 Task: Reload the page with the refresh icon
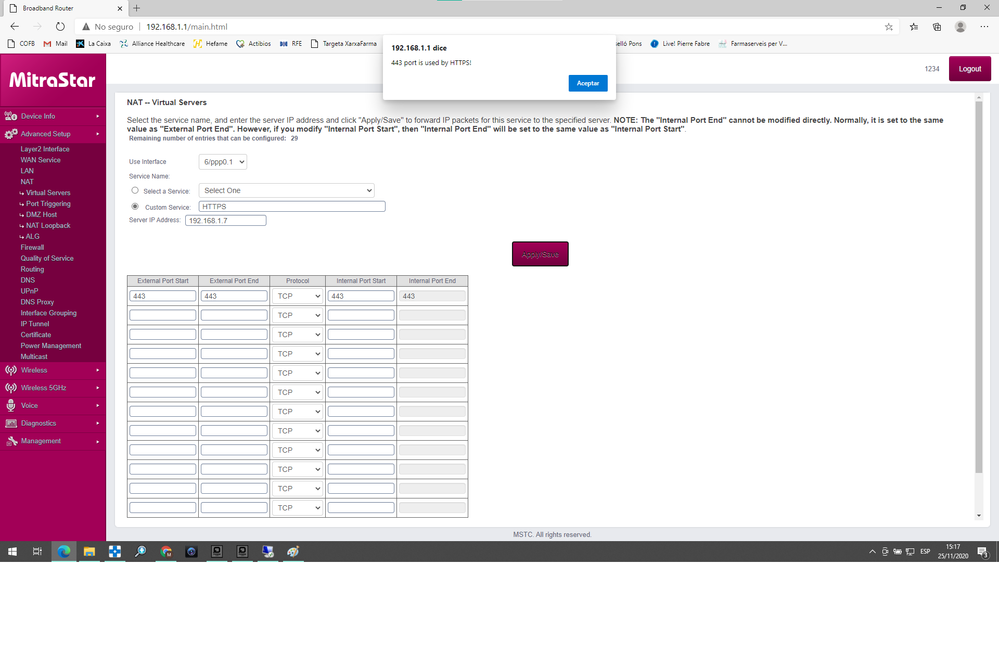pyautogui.click(x=60, y=27)
